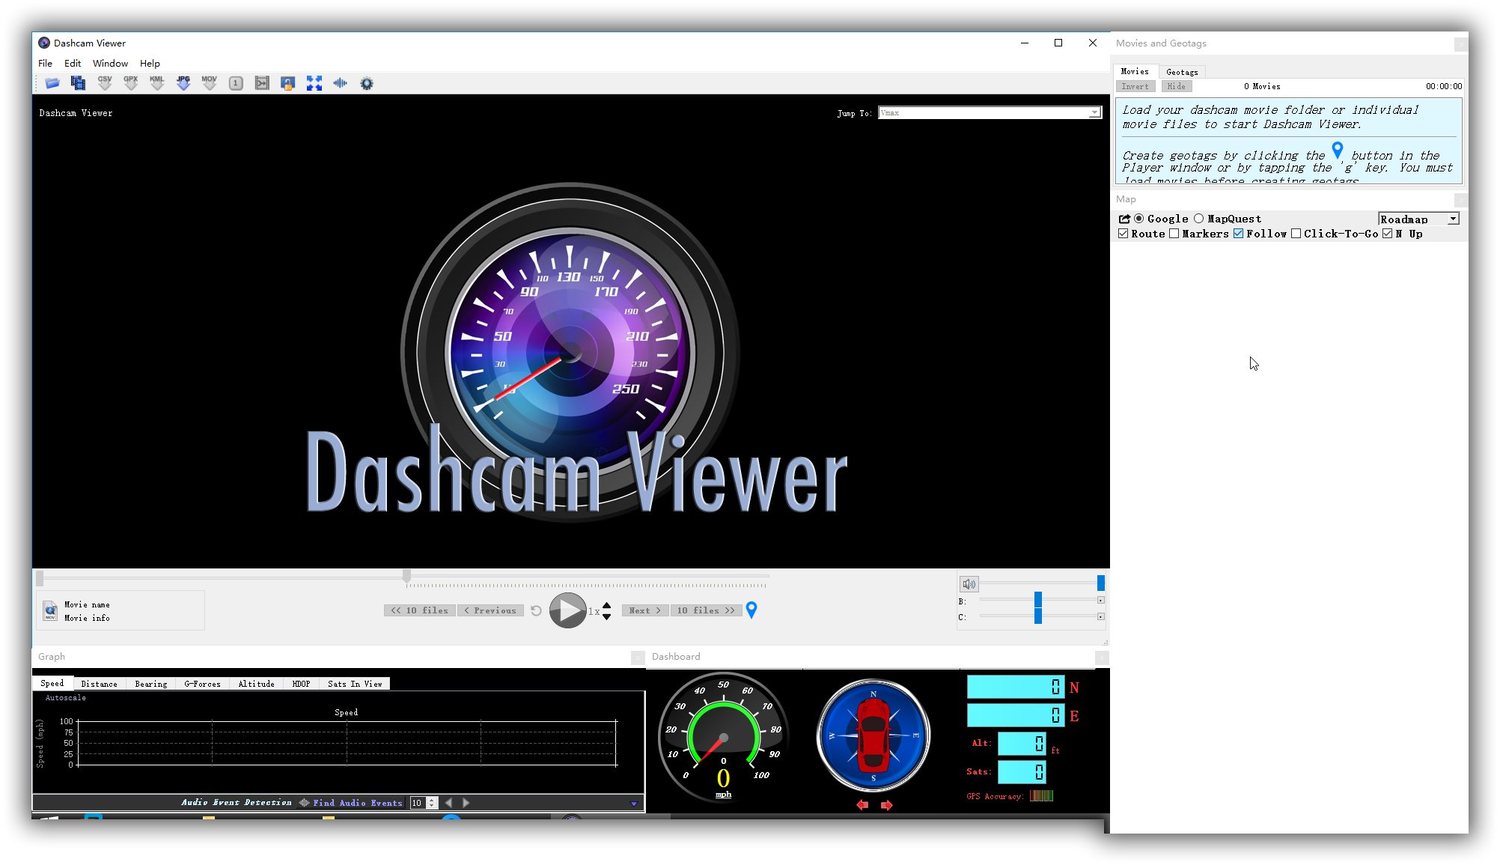Screen dimensions: 1500x865
Task: Open movie folder with the folder icon
Action: pos(52,83)
